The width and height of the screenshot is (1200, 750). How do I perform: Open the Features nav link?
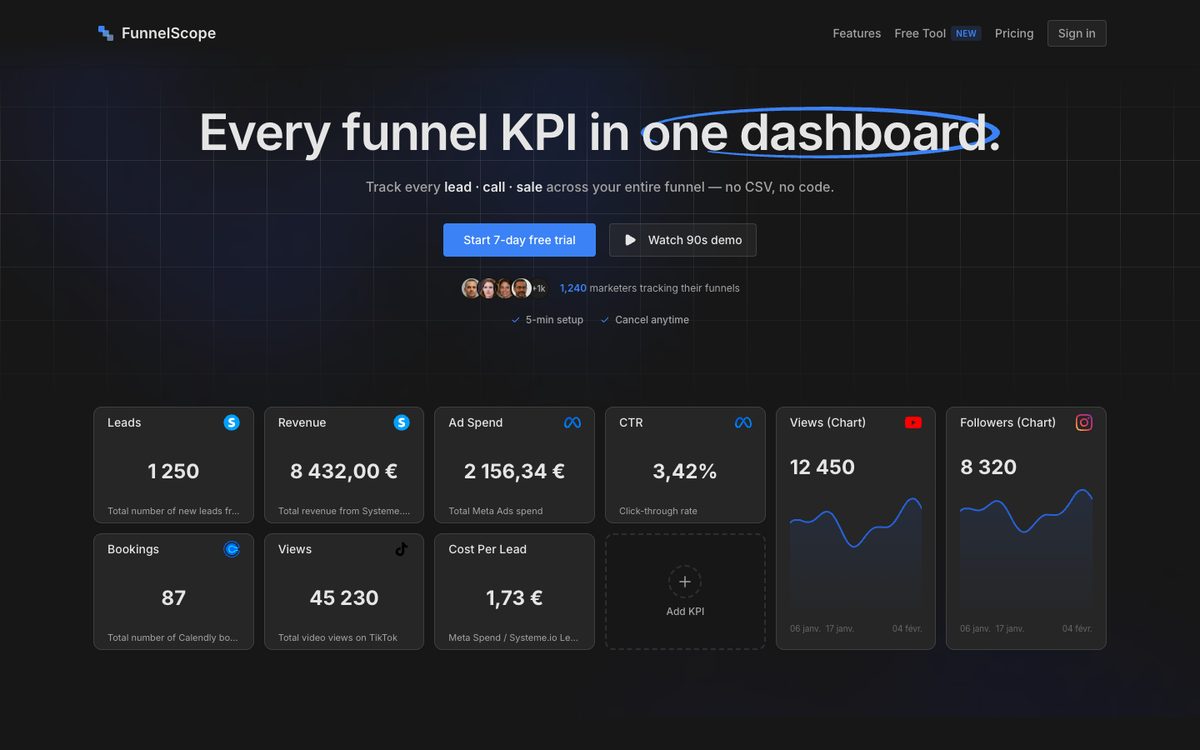[857, 33]
